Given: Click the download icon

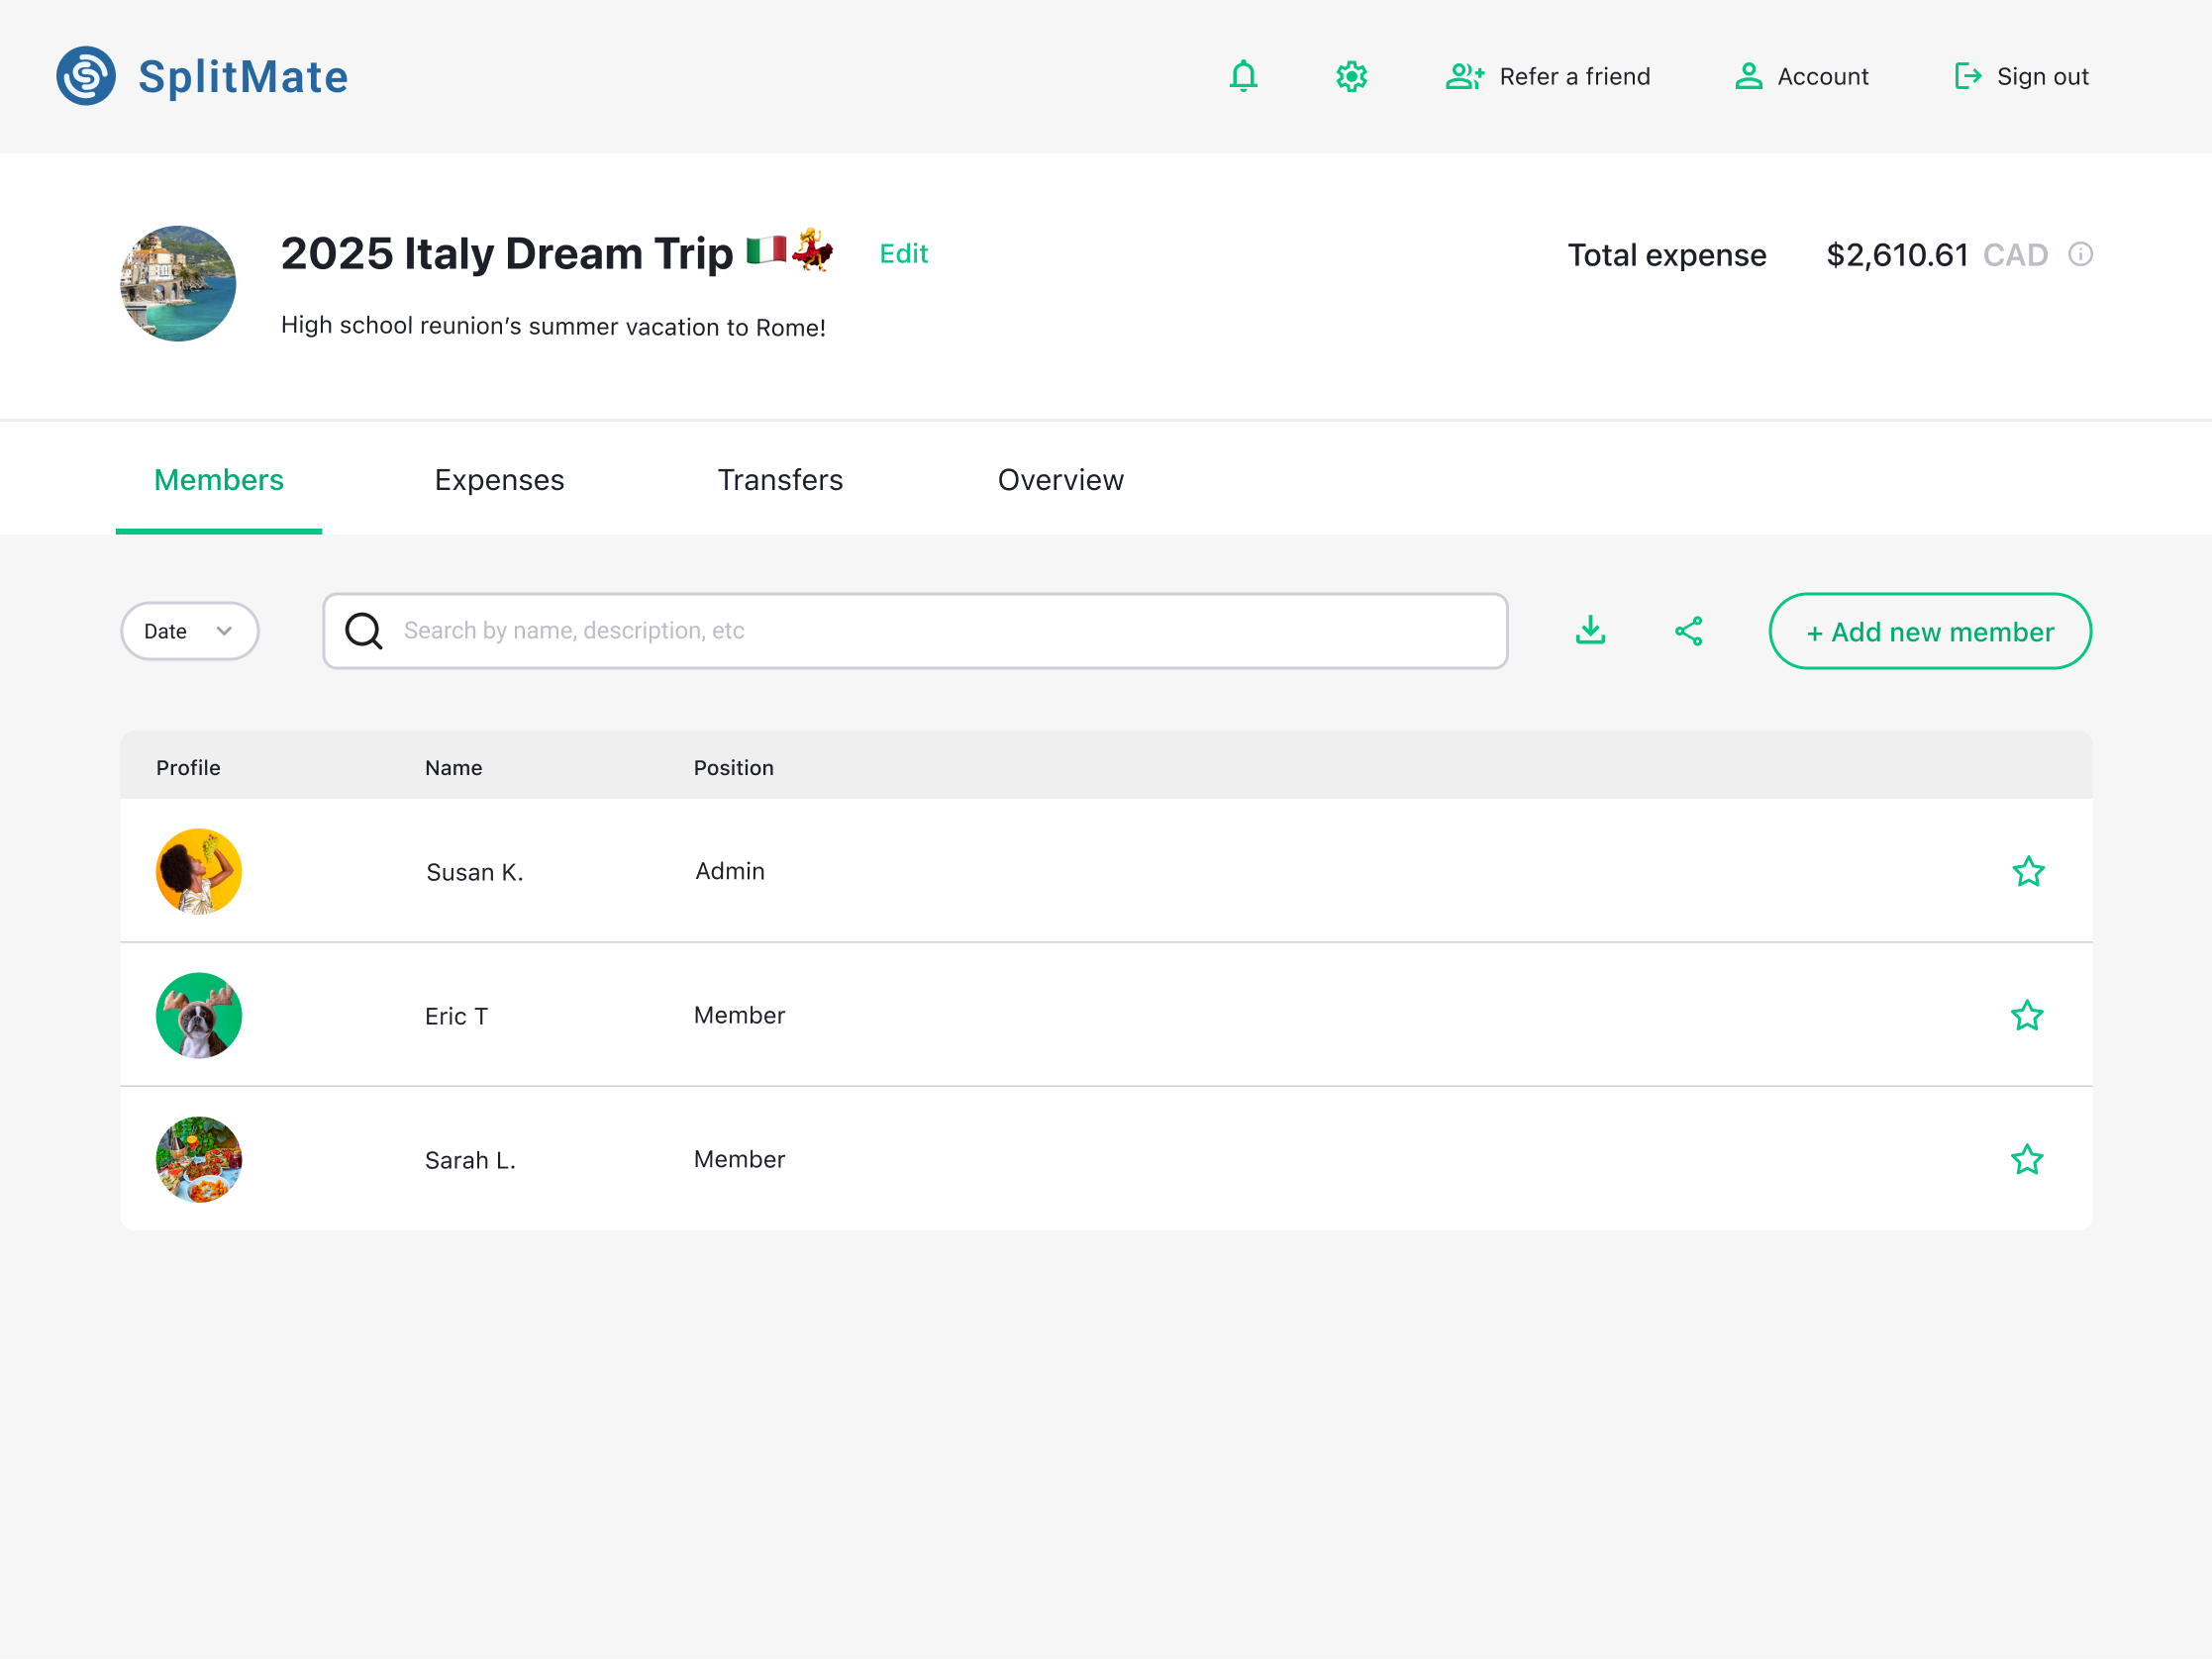Looking at the screenshot, I should [x=1590, y=630].
